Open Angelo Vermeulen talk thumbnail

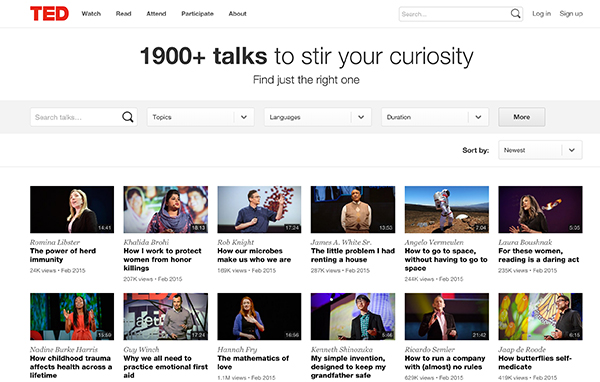(447, 209)
